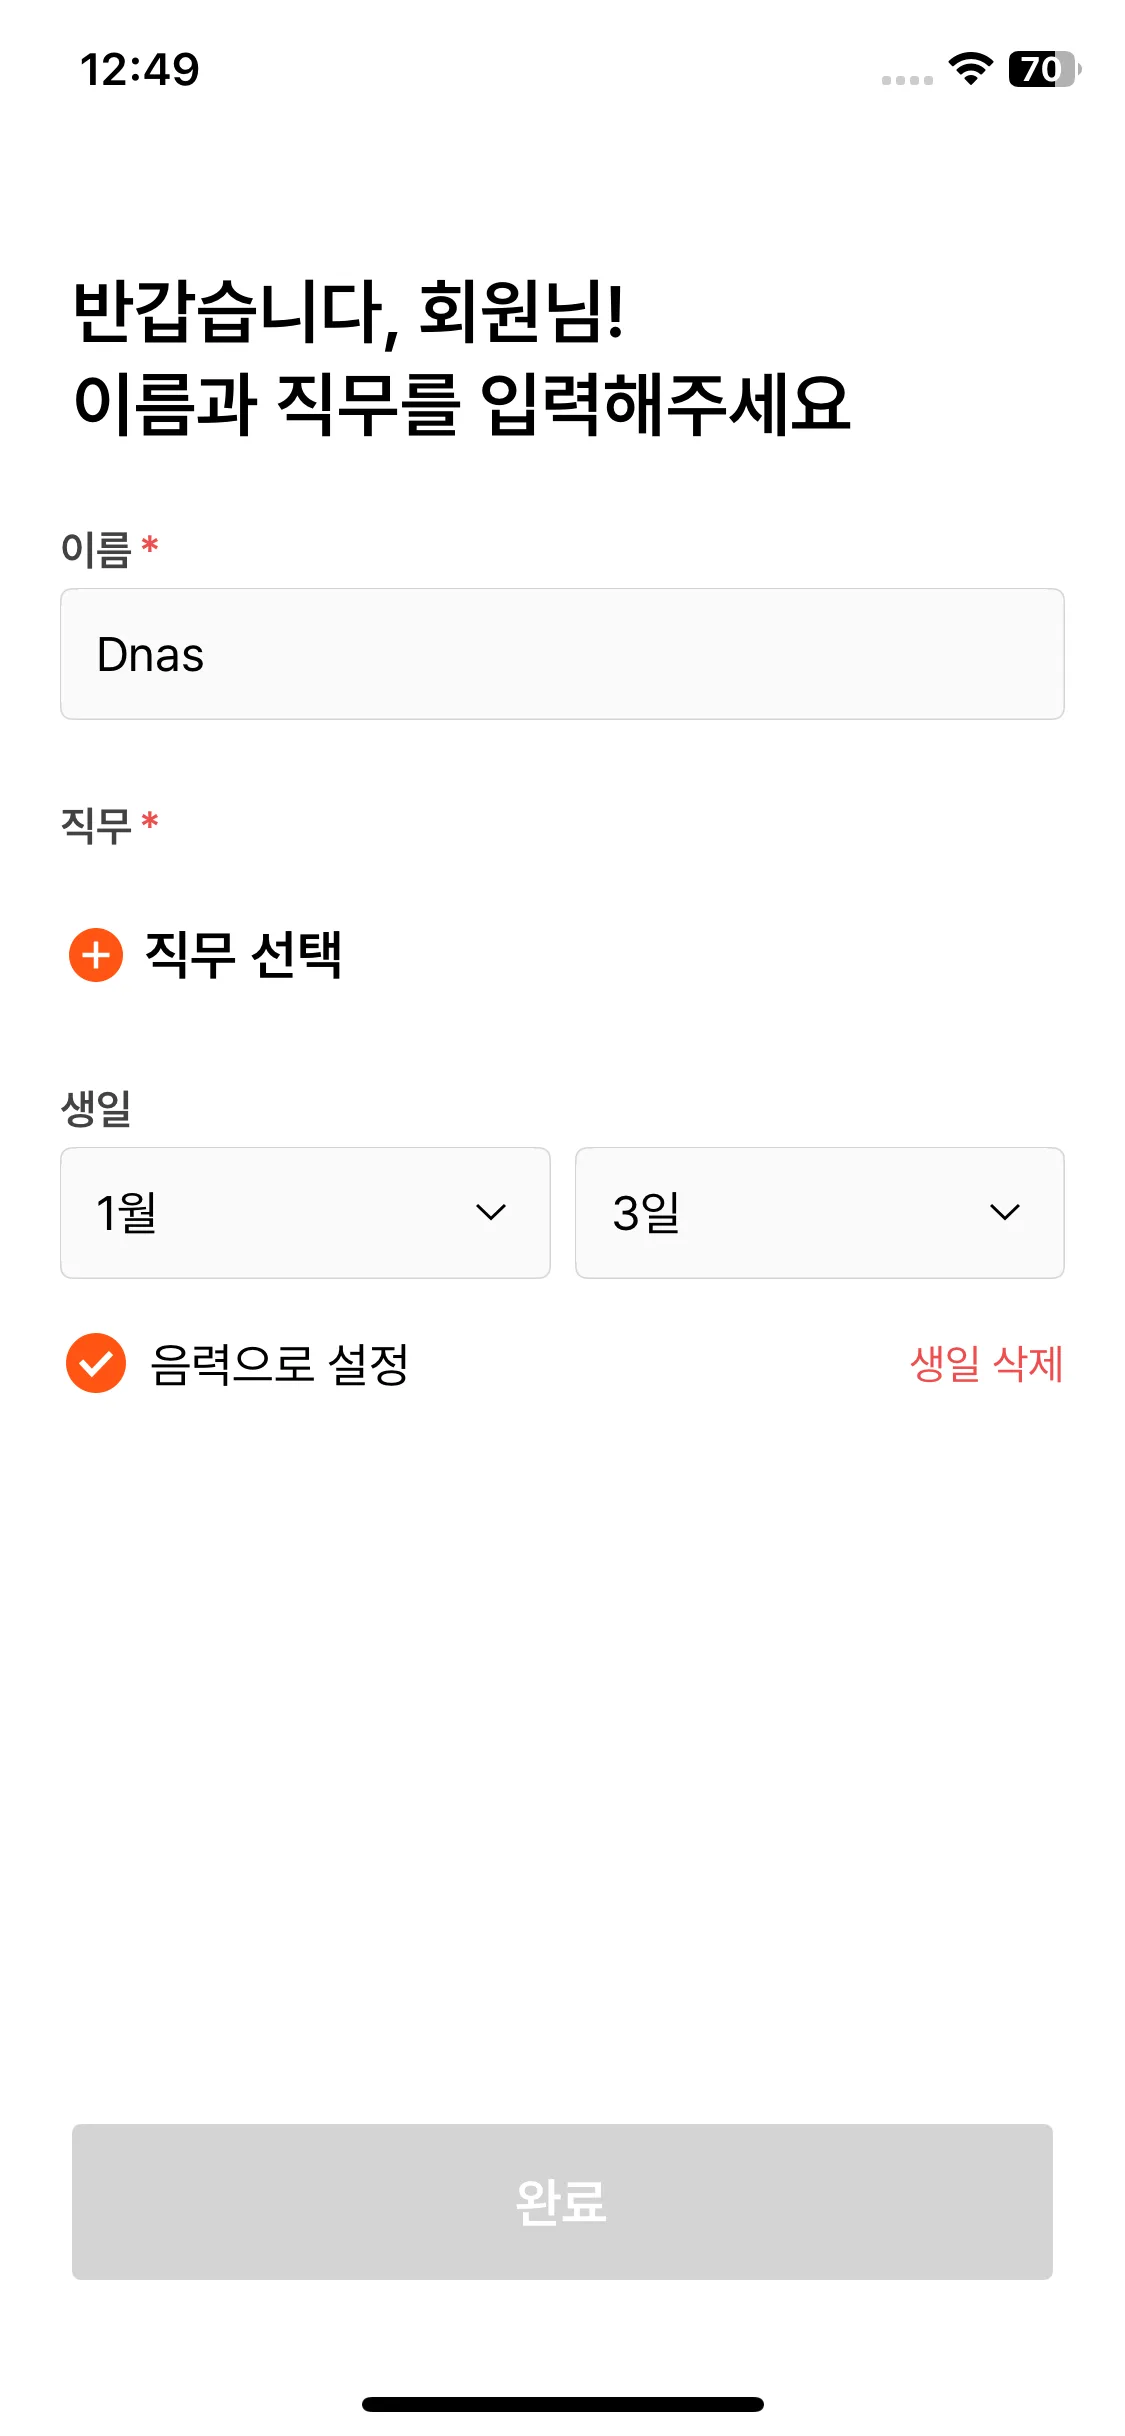Tap the 생일 삭제 link
The width and height of the screenshot is (1125, 2436).
pyautogui.click(x=986, y=1364)
